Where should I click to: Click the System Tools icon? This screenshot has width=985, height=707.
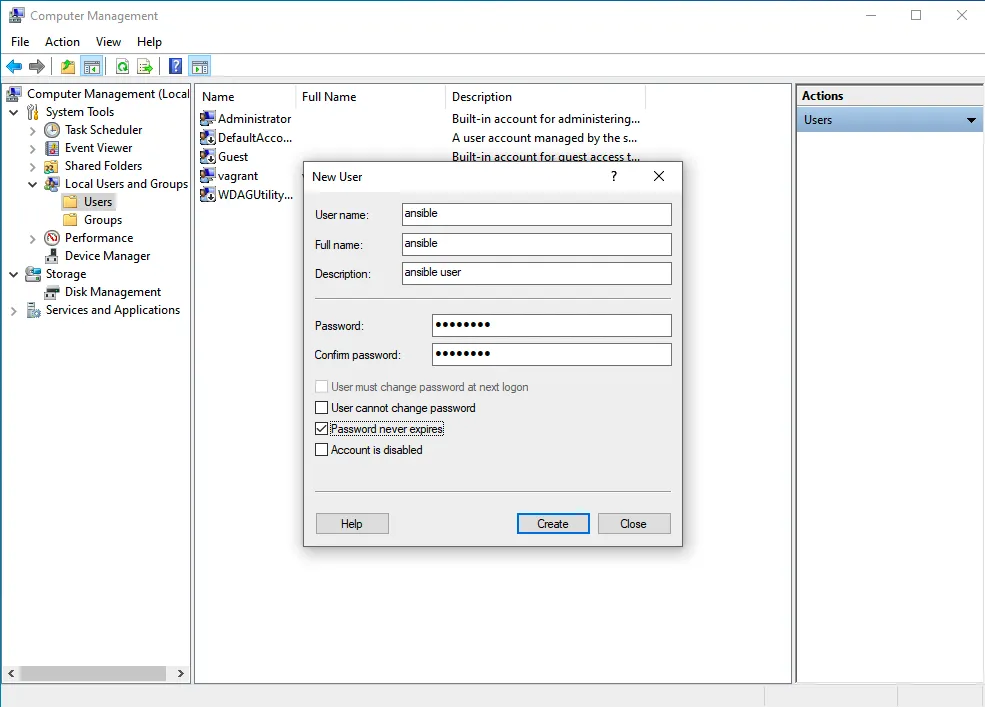click(33, 112)
